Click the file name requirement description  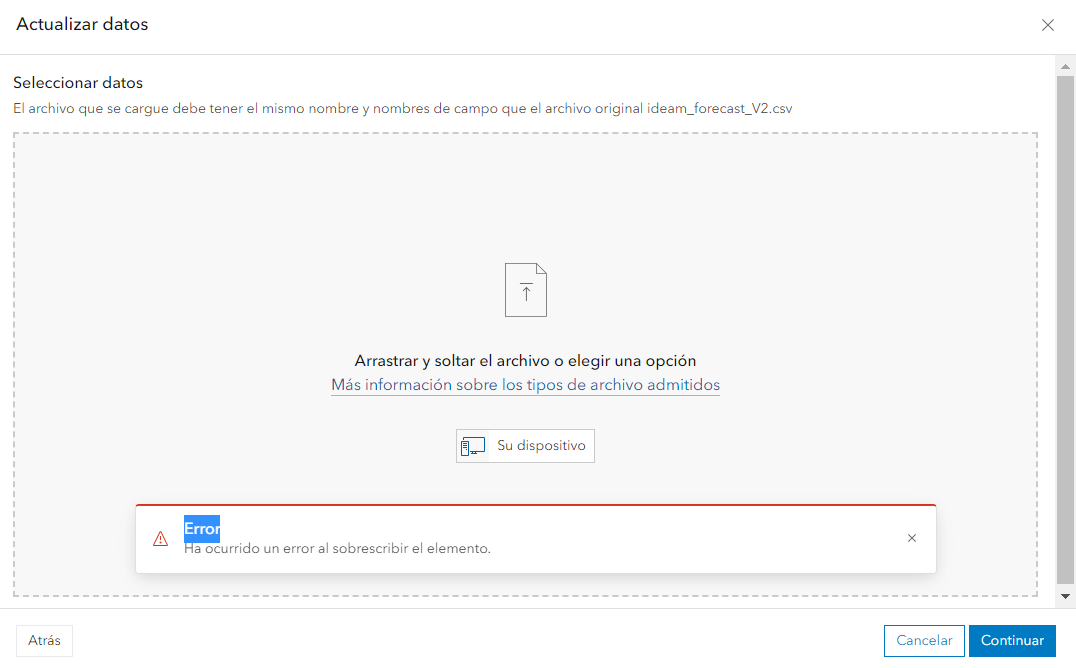tap(403, 108)
